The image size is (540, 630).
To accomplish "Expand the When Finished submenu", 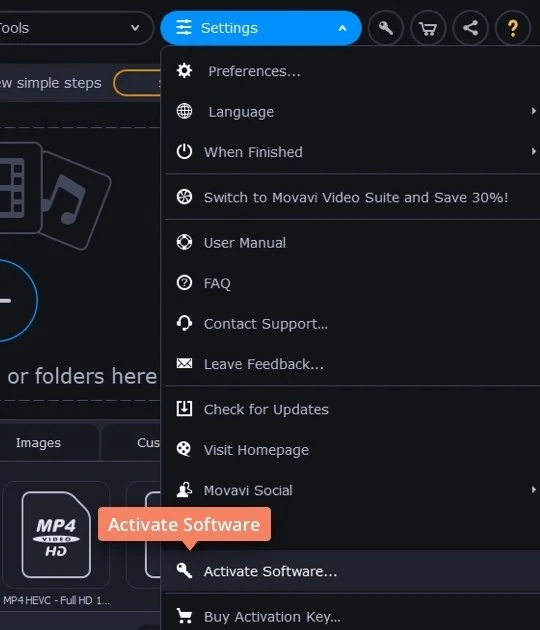I will click(352, 152).
